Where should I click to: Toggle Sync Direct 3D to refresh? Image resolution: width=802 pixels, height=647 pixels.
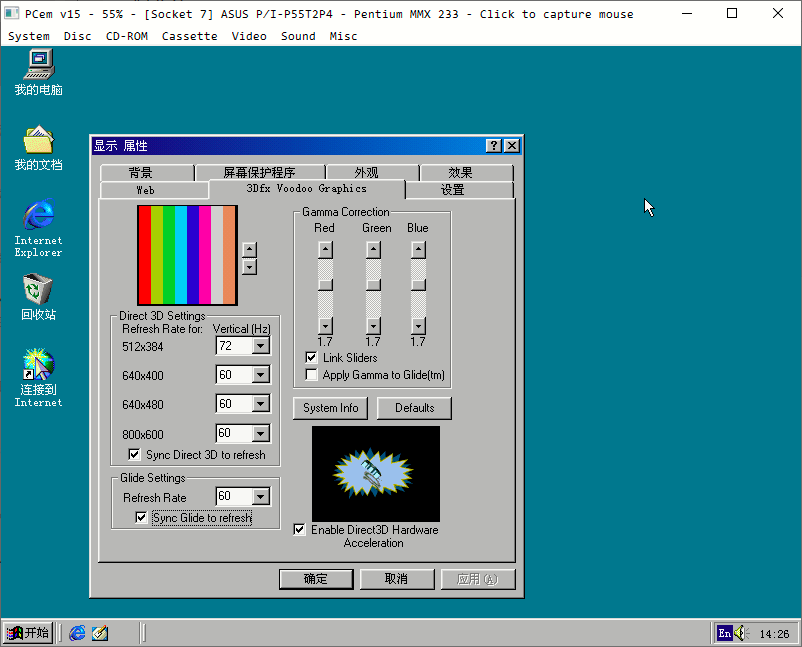click(134, 454)
